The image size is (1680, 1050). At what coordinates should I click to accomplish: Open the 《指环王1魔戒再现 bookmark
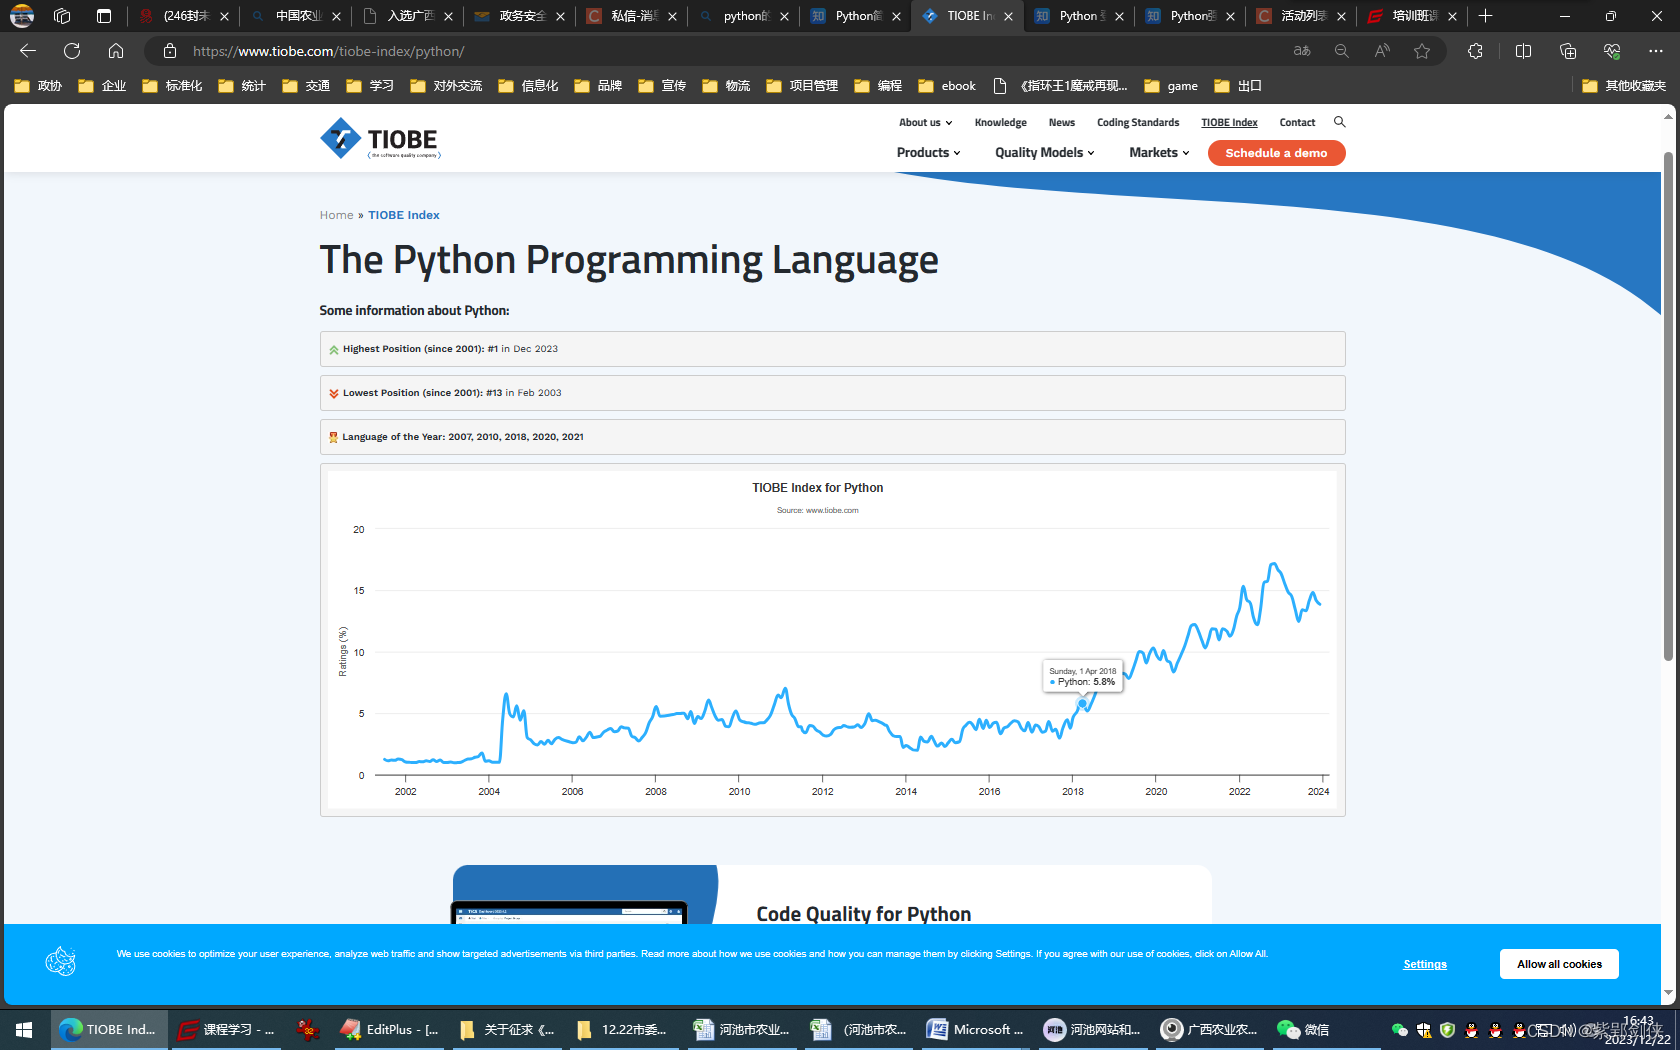(1060, 86)
